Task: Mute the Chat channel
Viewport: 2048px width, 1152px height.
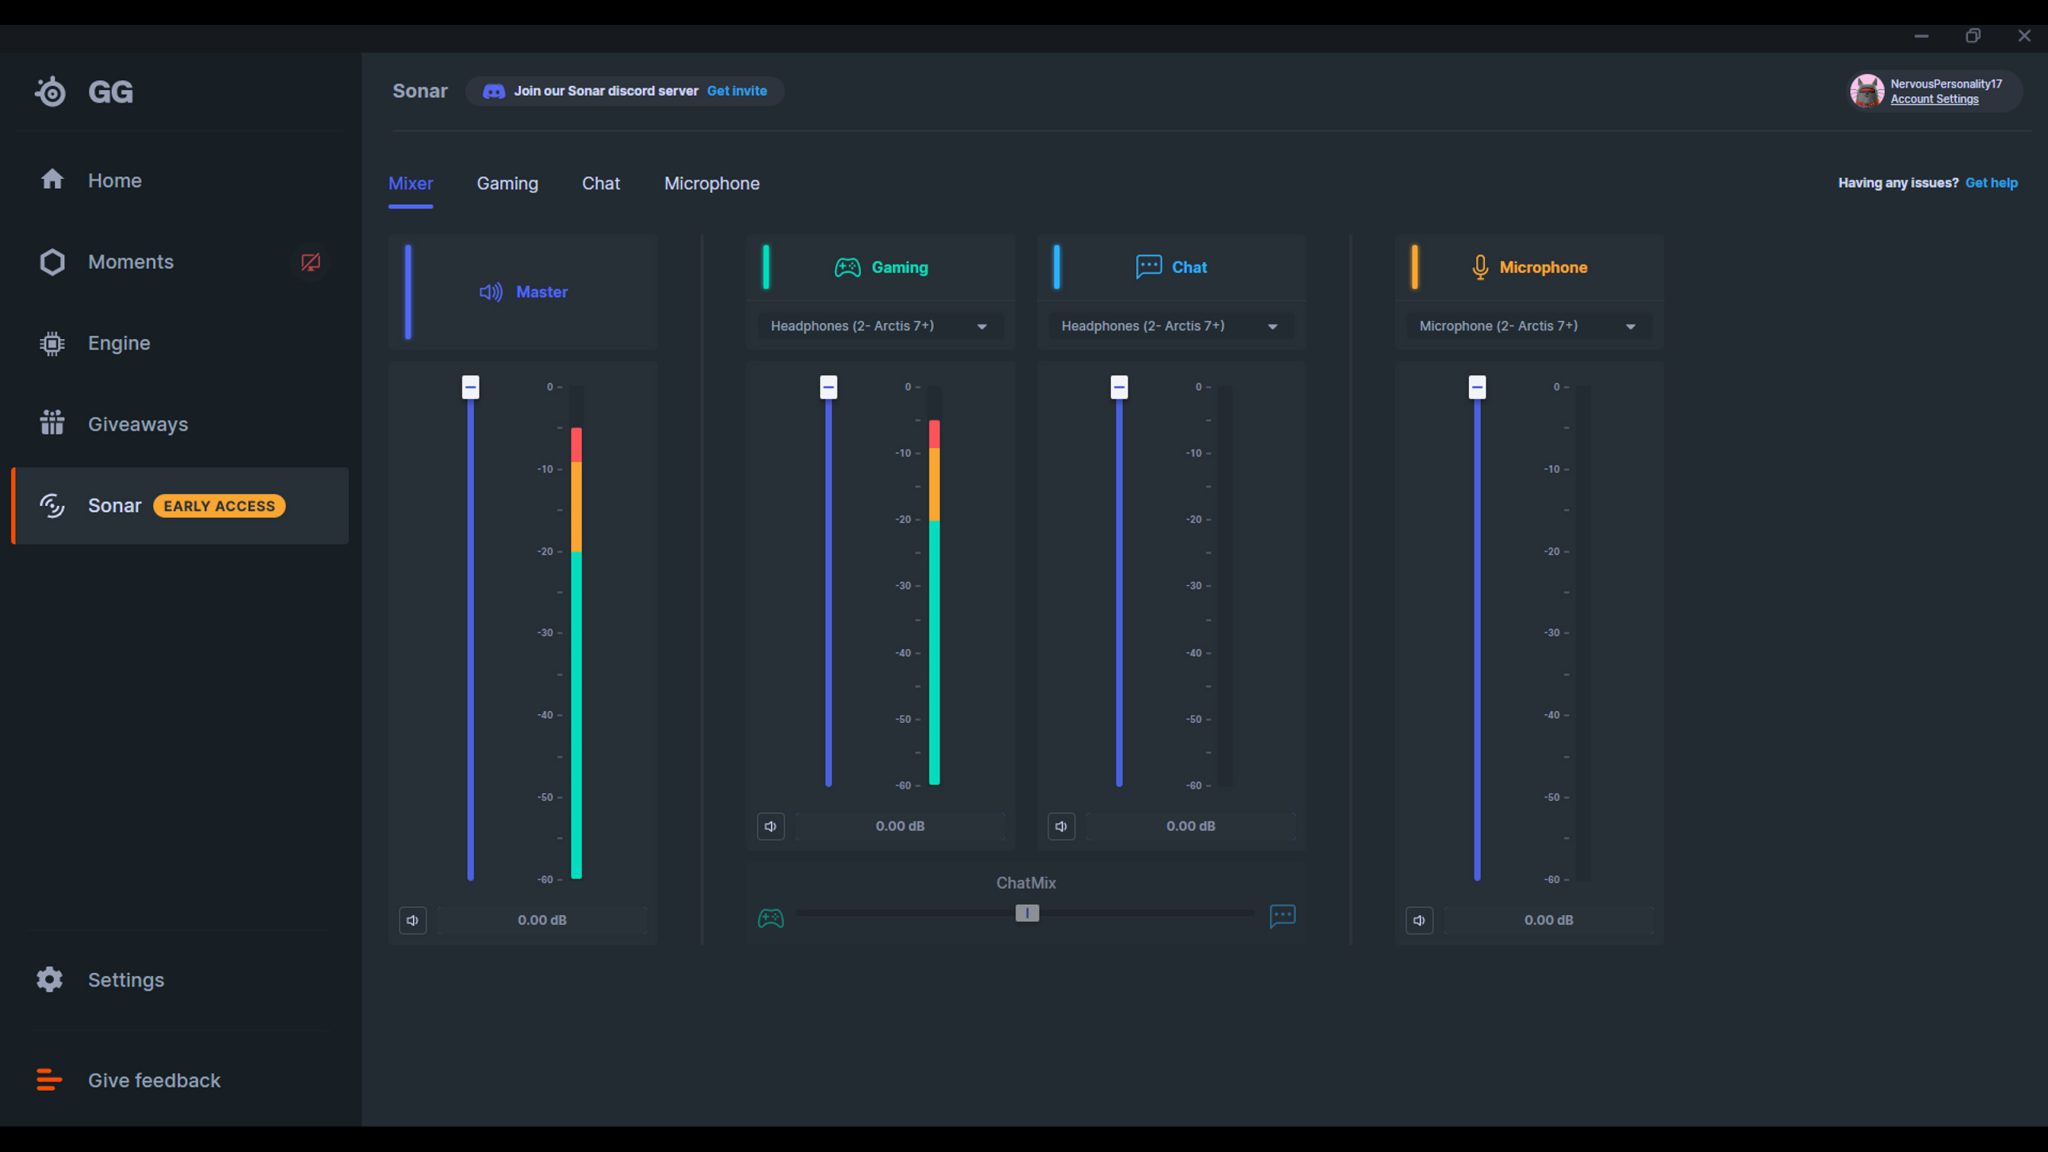Action: pos(1061,826)
